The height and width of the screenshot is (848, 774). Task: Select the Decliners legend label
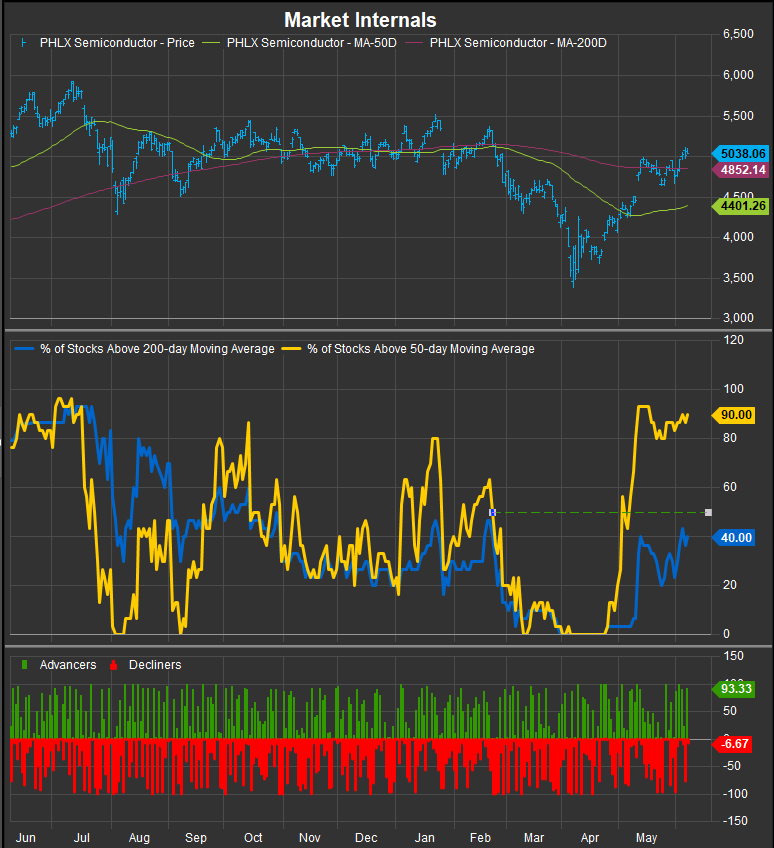[x=155, y=665]
